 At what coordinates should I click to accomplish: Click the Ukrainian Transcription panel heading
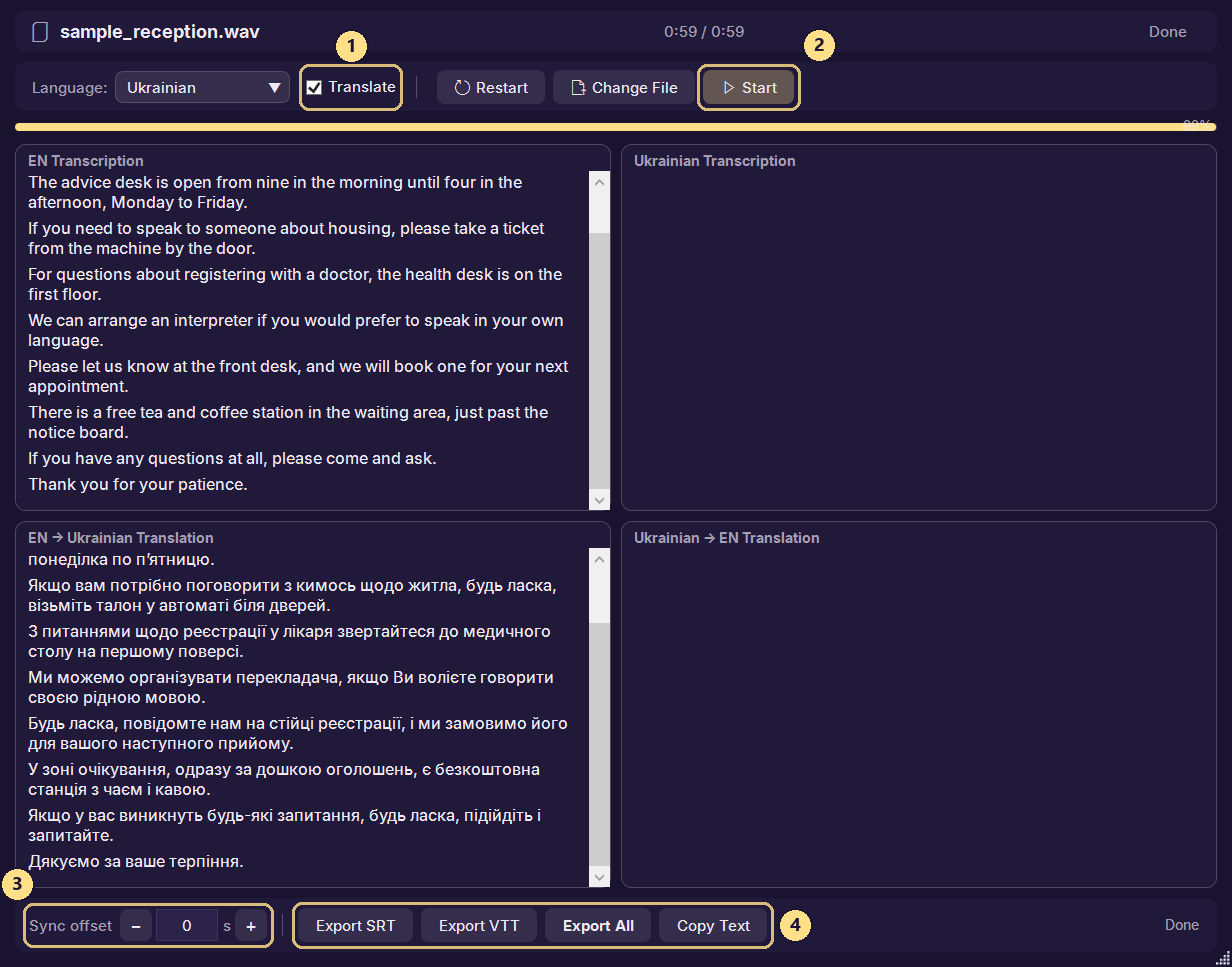click(715, 161)
